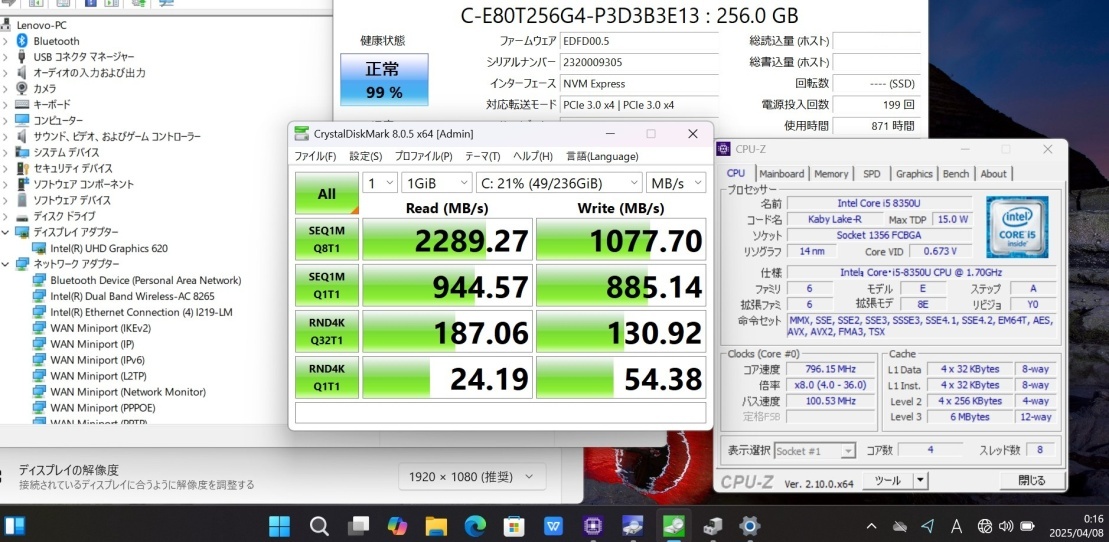Viewport: 1109px width, 542px height.
Task: Switch to Device Manager taskbar icon
Action: coord(711,526)
